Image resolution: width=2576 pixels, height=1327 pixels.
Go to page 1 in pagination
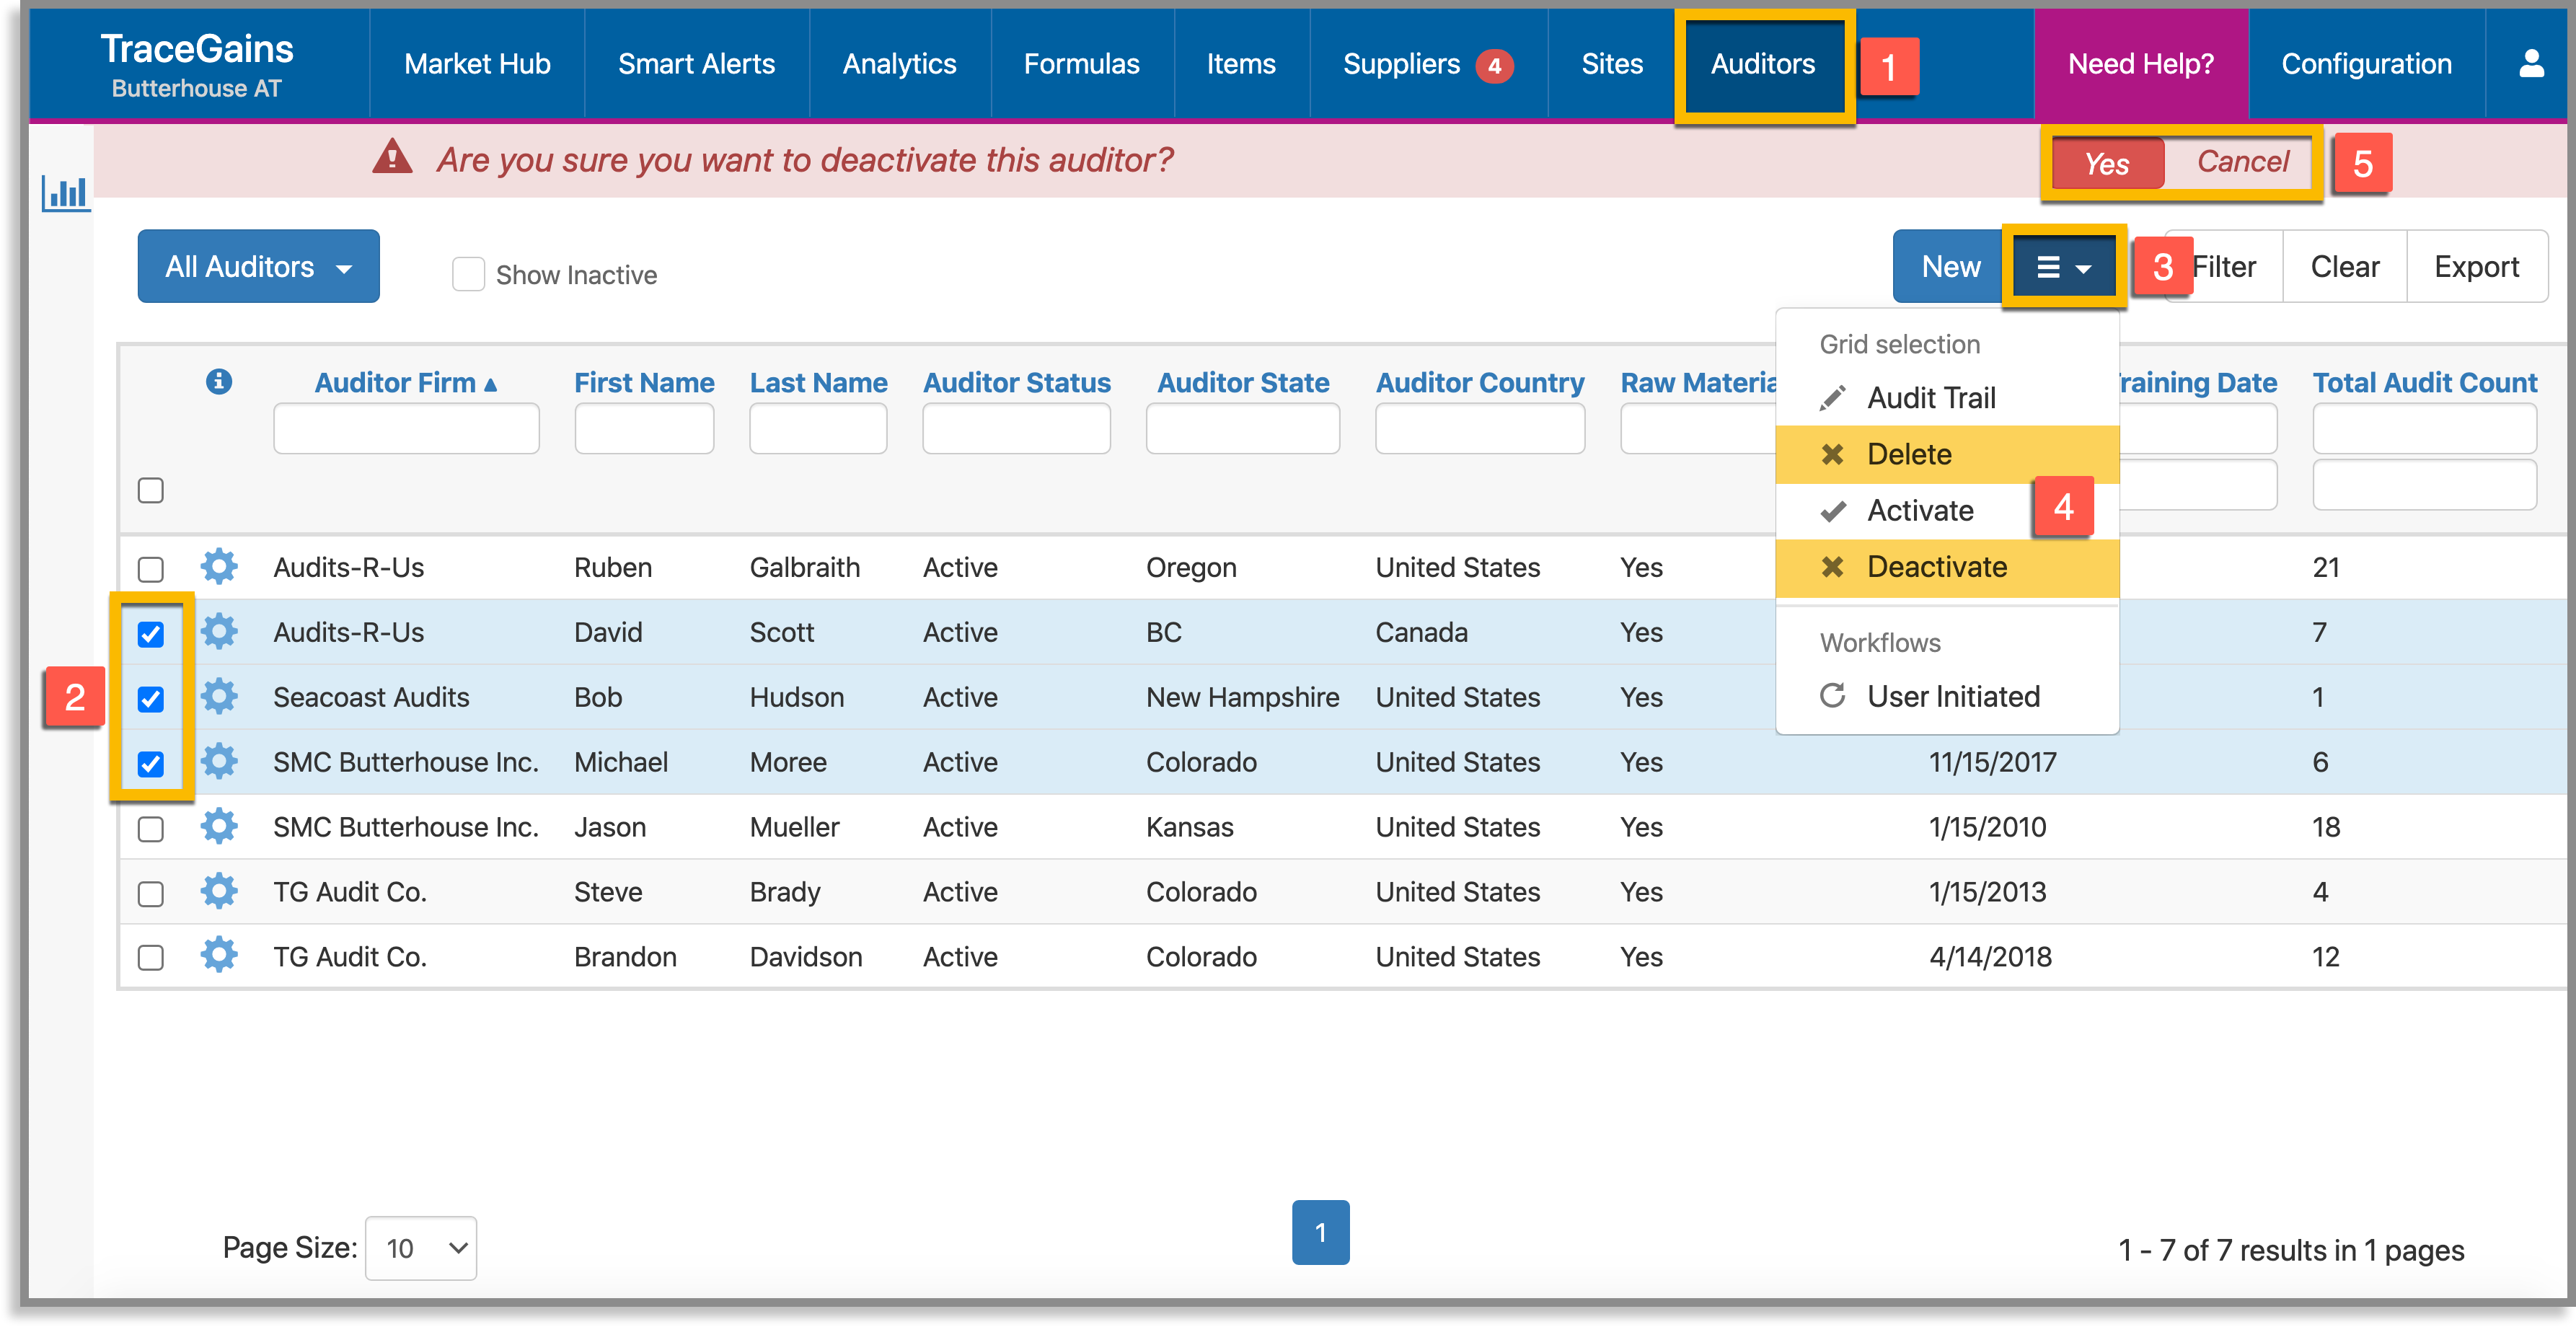(1320, 1232)
